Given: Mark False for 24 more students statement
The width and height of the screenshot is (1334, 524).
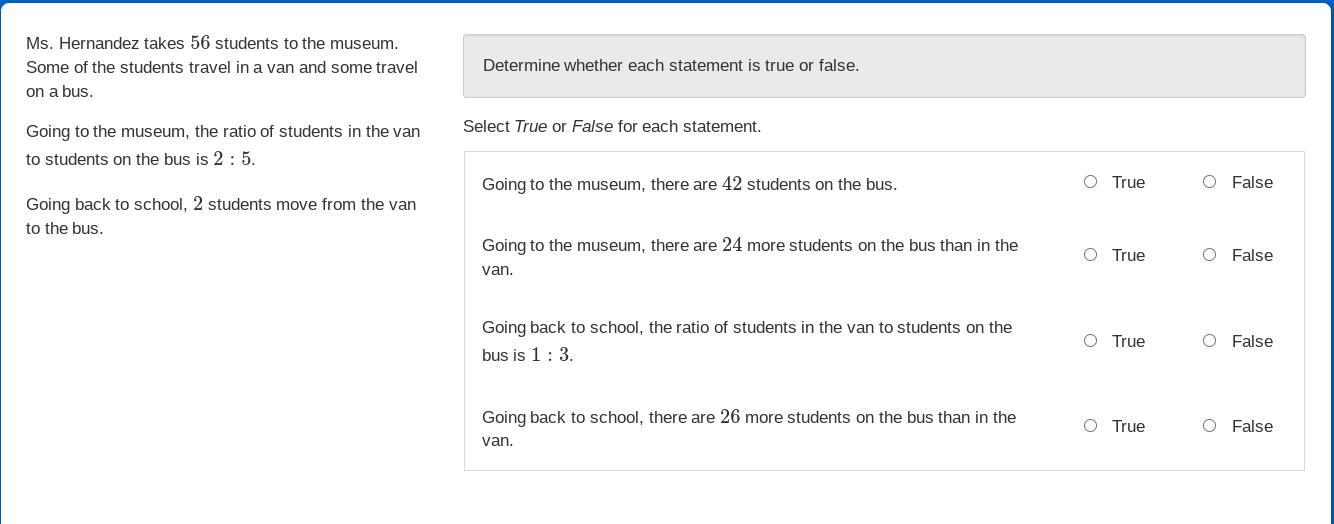Looking at the screenshot, I should [x=1209, y=255].
